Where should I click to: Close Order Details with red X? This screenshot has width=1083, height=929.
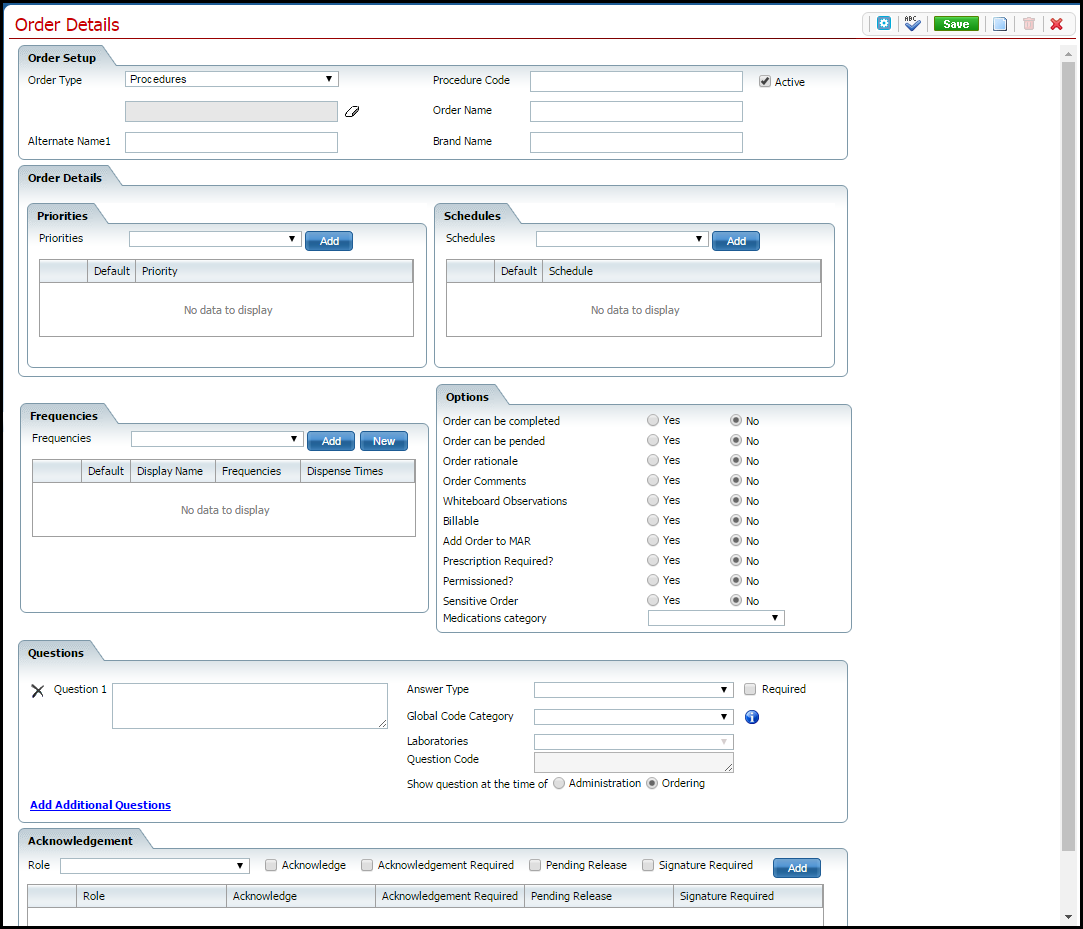(x=1056, y=24)
